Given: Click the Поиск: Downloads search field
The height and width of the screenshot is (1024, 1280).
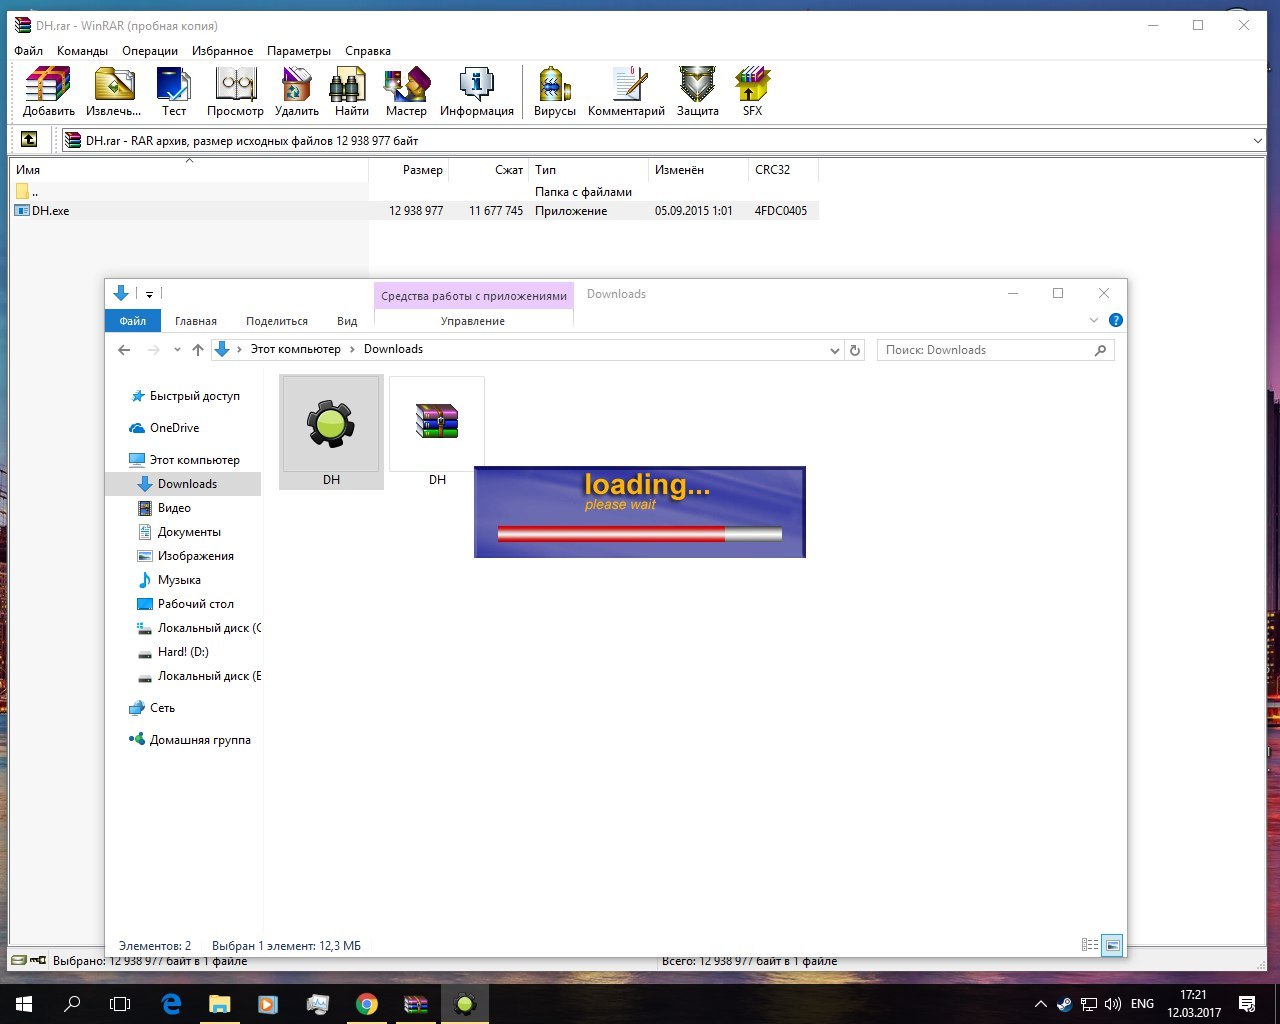Looking at the screenshot, I should [x=985, y=350].
